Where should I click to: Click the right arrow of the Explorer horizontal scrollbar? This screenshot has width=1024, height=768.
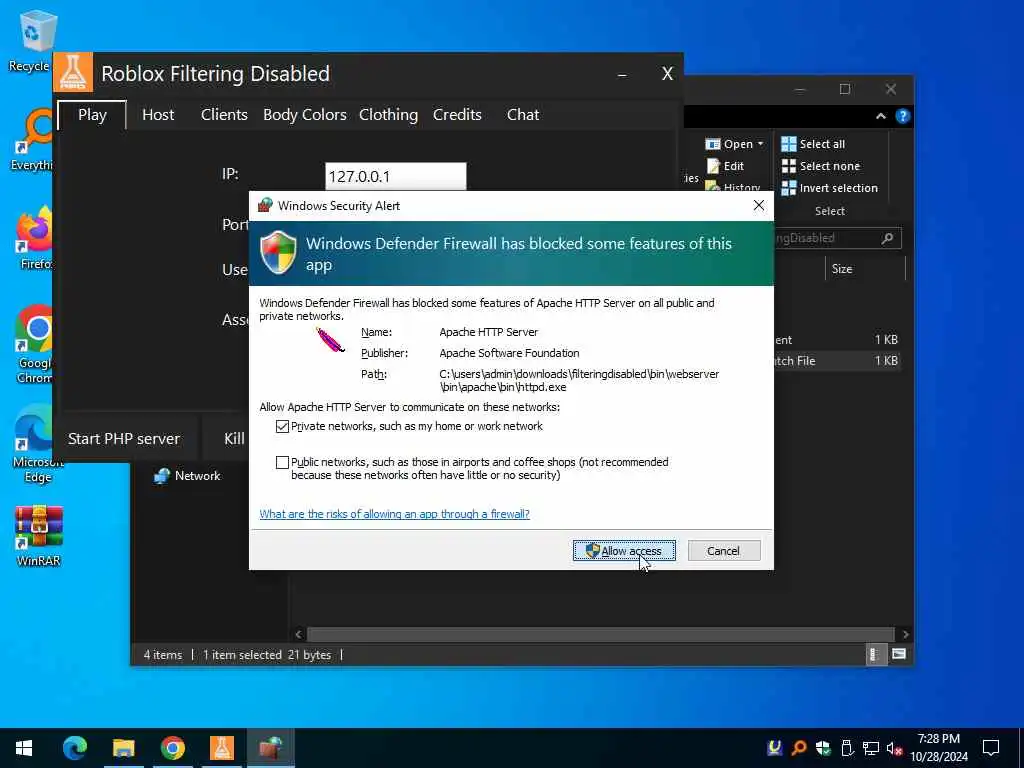coord(905,634)
